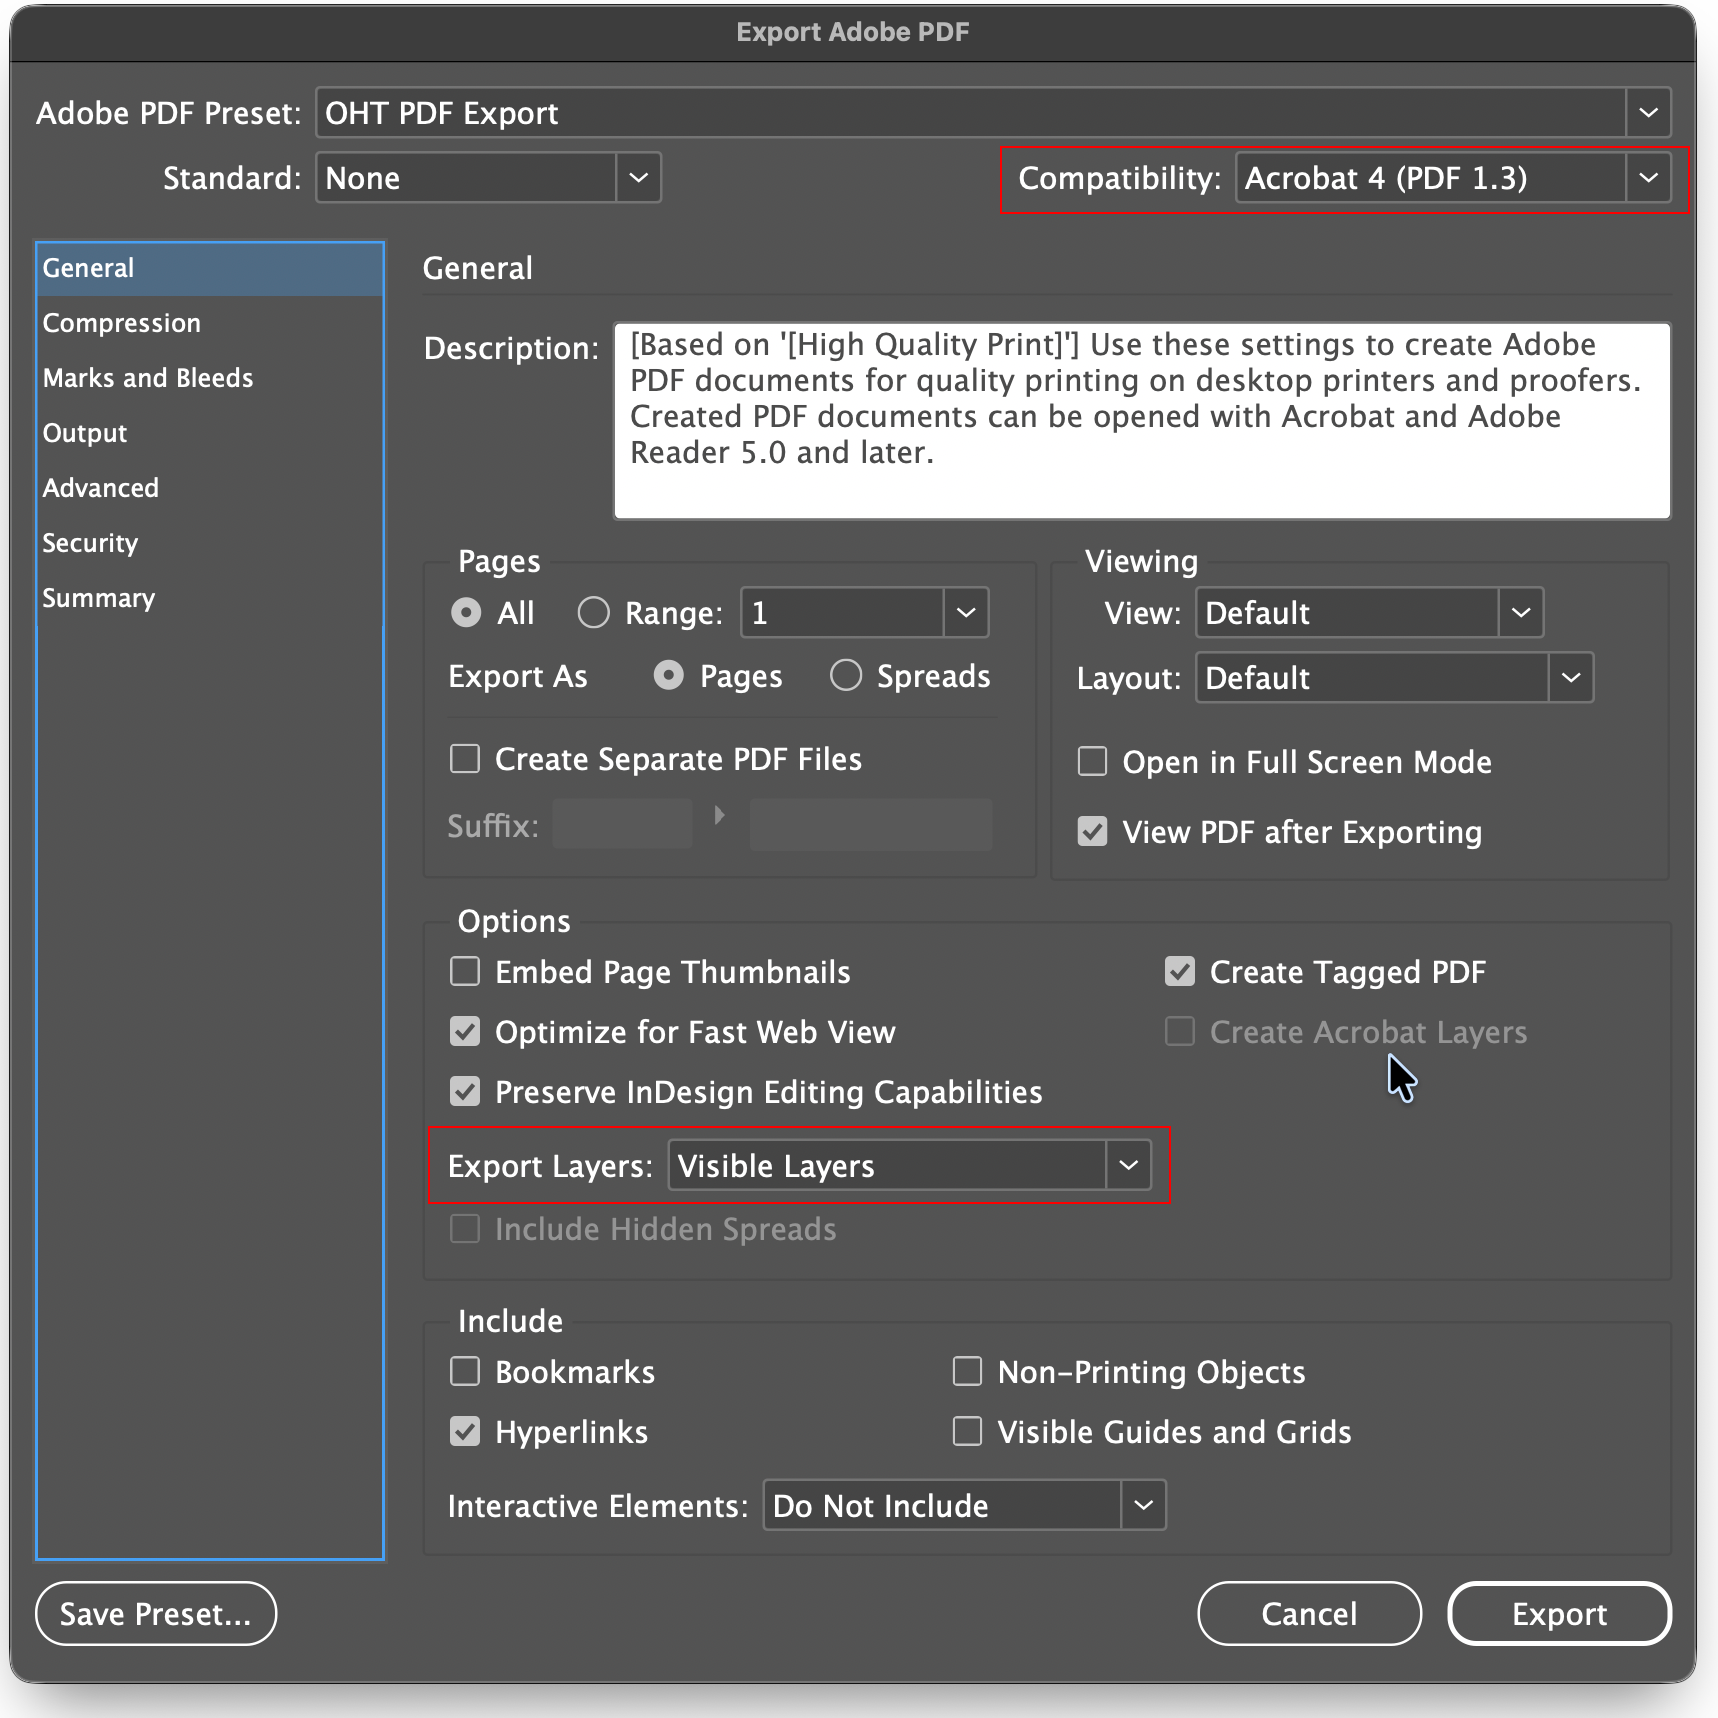Image resolution: width=1718 pixels, height=1718 pixels.
Task: Open the Interactive Elements dropdown
Action: [1143, 1505]
